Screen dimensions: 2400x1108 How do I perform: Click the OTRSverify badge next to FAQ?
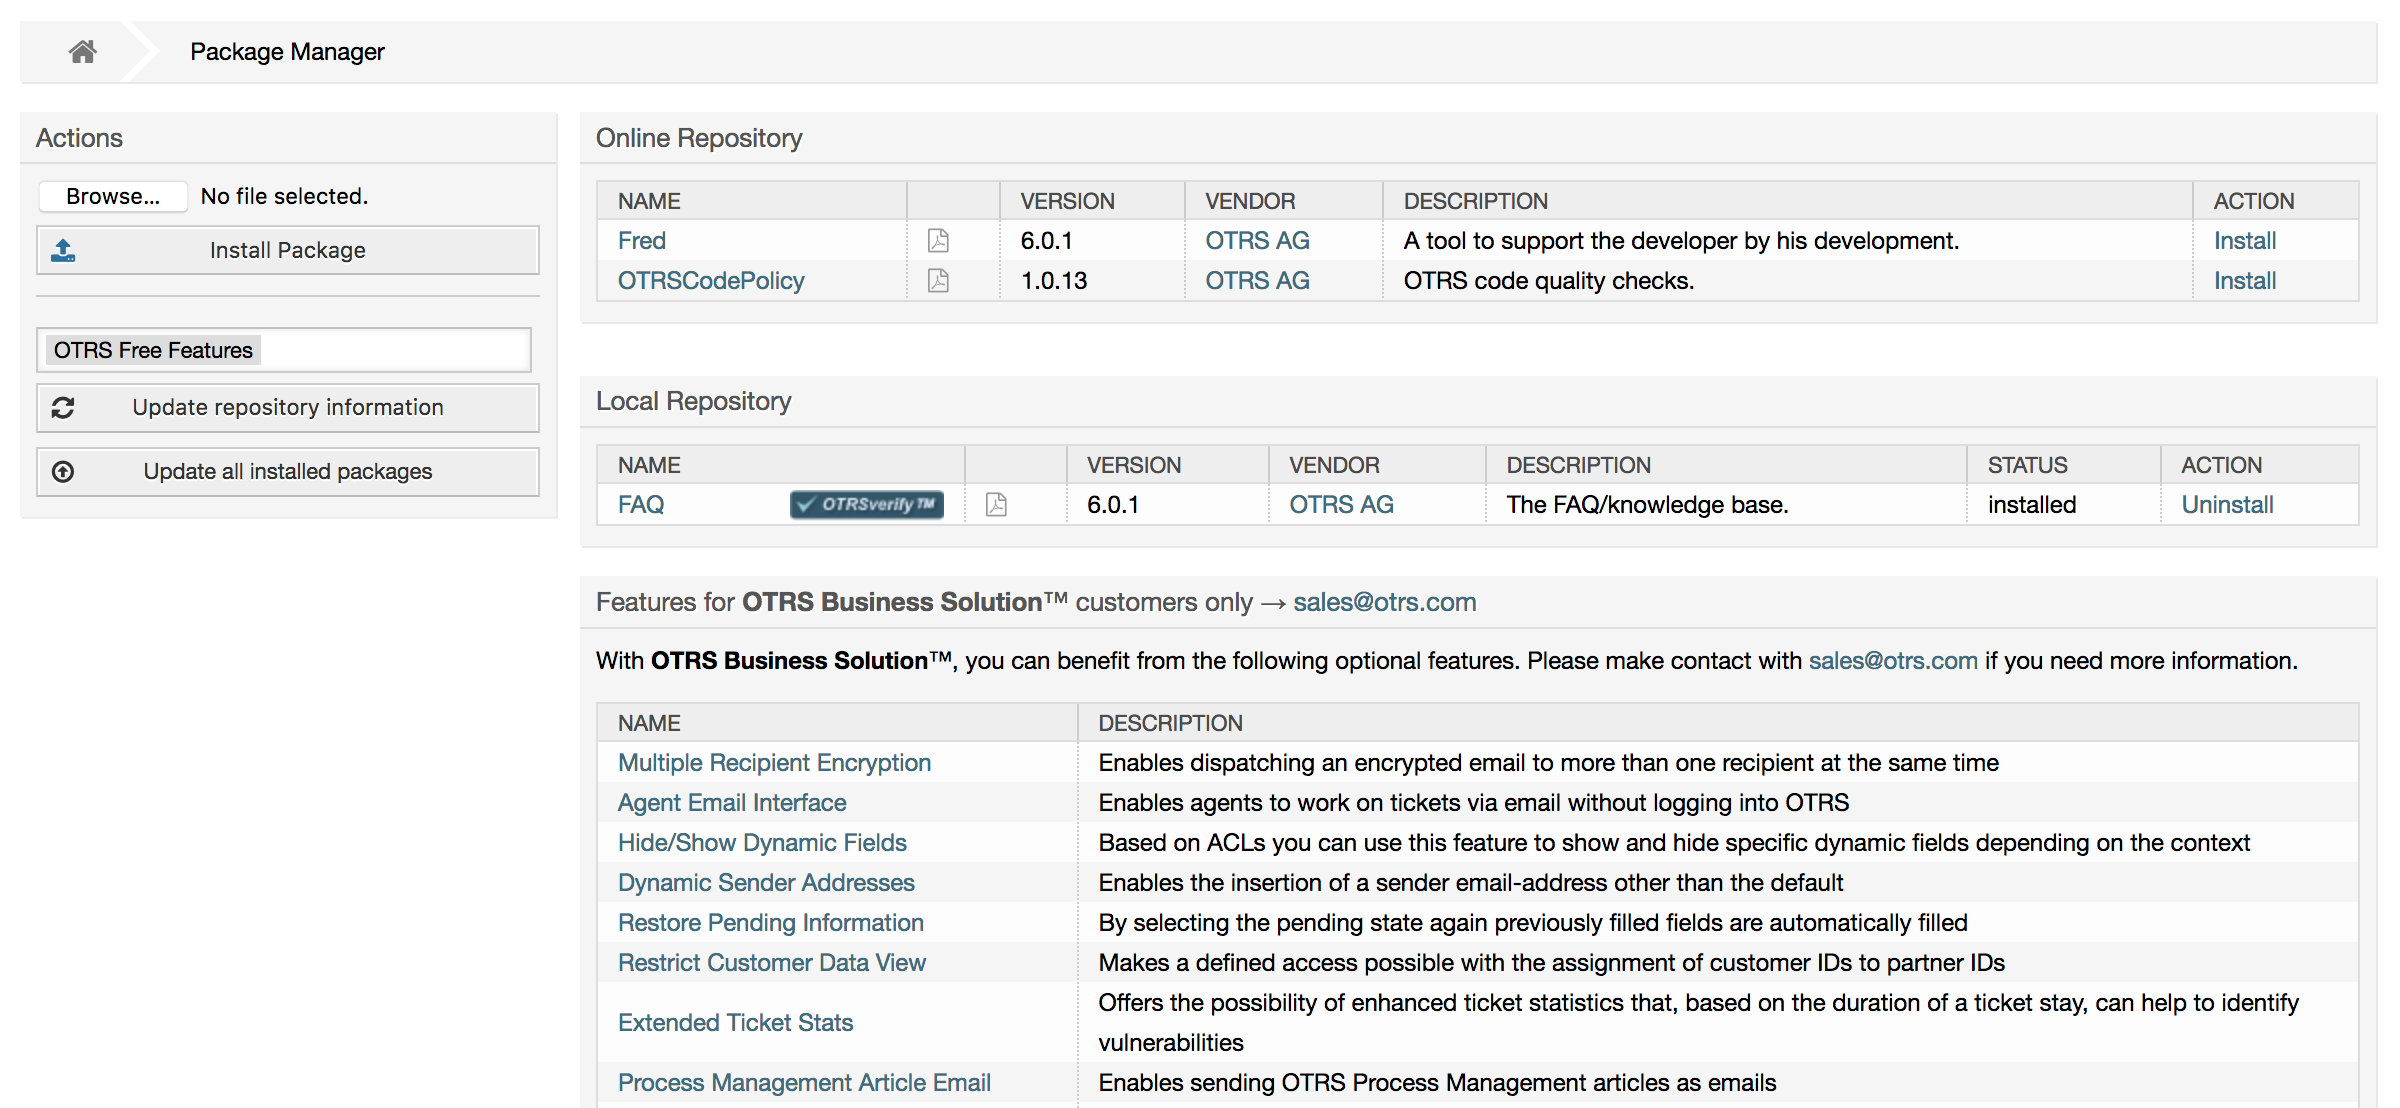866,505
